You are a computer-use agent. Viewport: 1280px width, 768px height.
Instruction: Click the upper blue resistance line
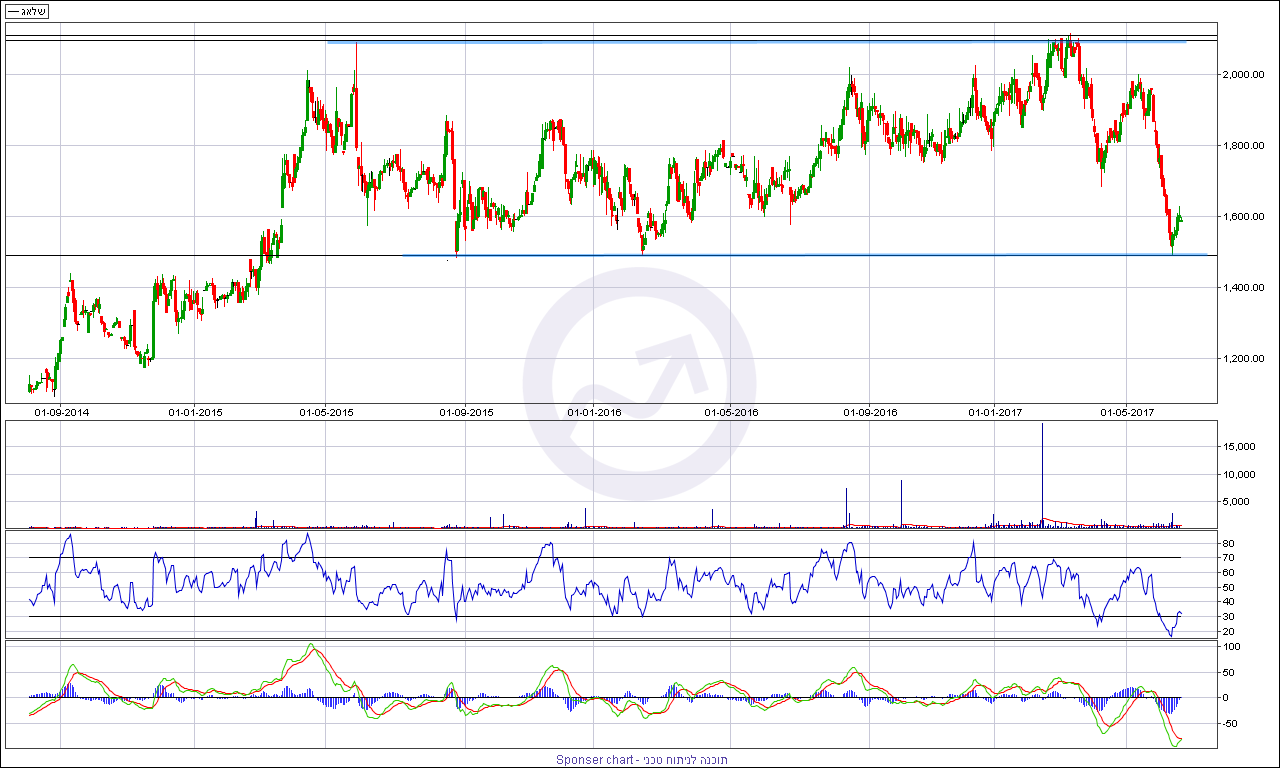click(700, 42)
